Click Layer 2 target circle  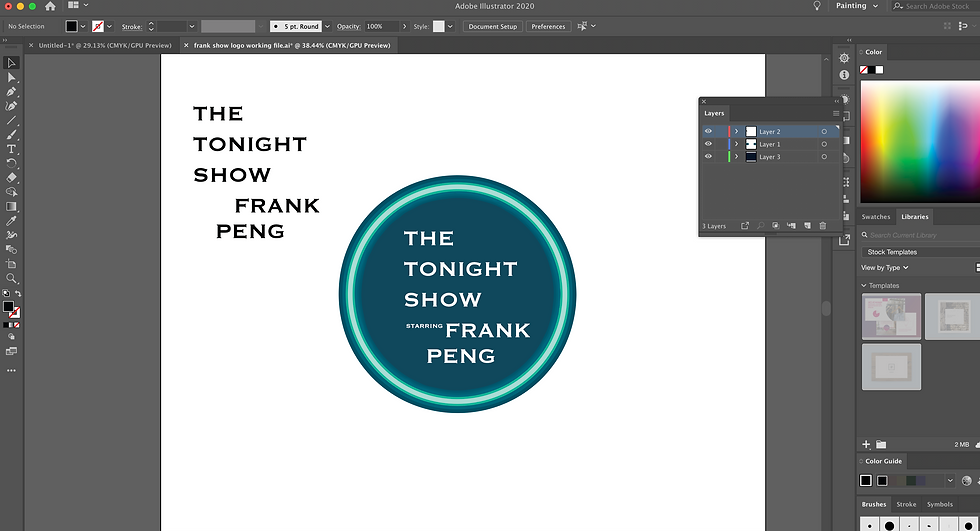coord(824,132)
